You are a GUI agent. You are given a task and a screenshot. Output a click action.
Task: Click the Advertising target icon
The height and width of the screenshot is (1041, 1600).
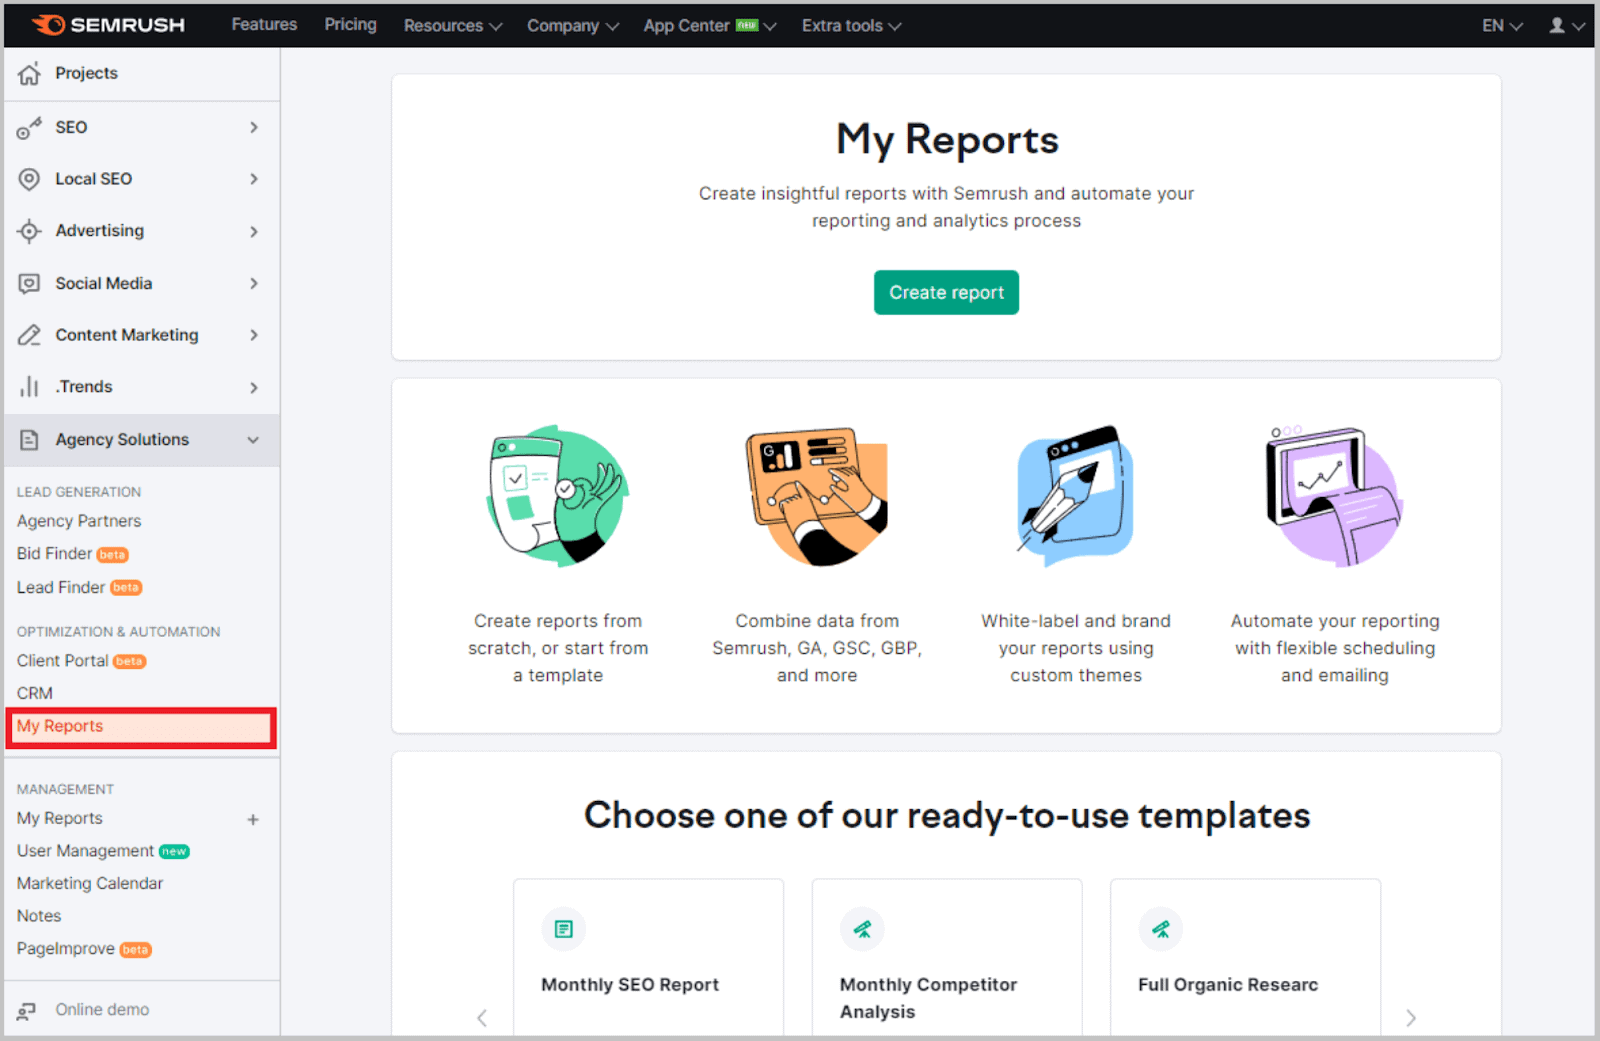tap(29, 231)
